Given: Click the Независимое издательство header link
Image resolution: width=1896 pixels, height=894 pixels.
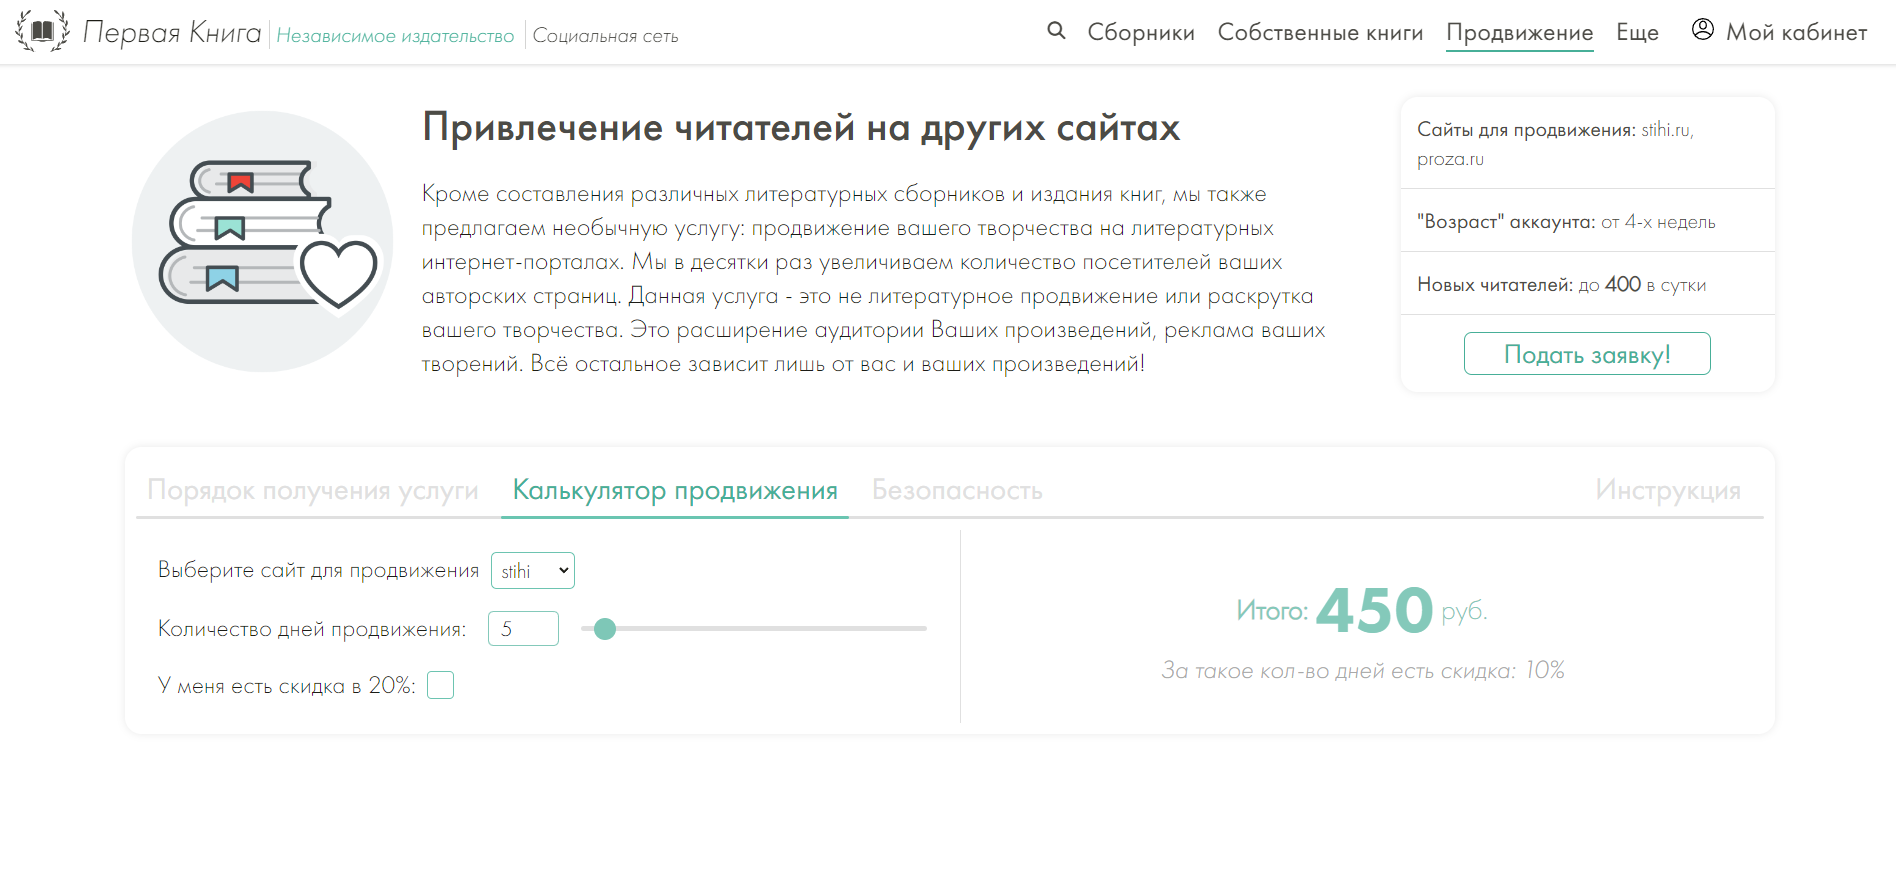Looking at the screenshot, I should click(x=395, y=36).
